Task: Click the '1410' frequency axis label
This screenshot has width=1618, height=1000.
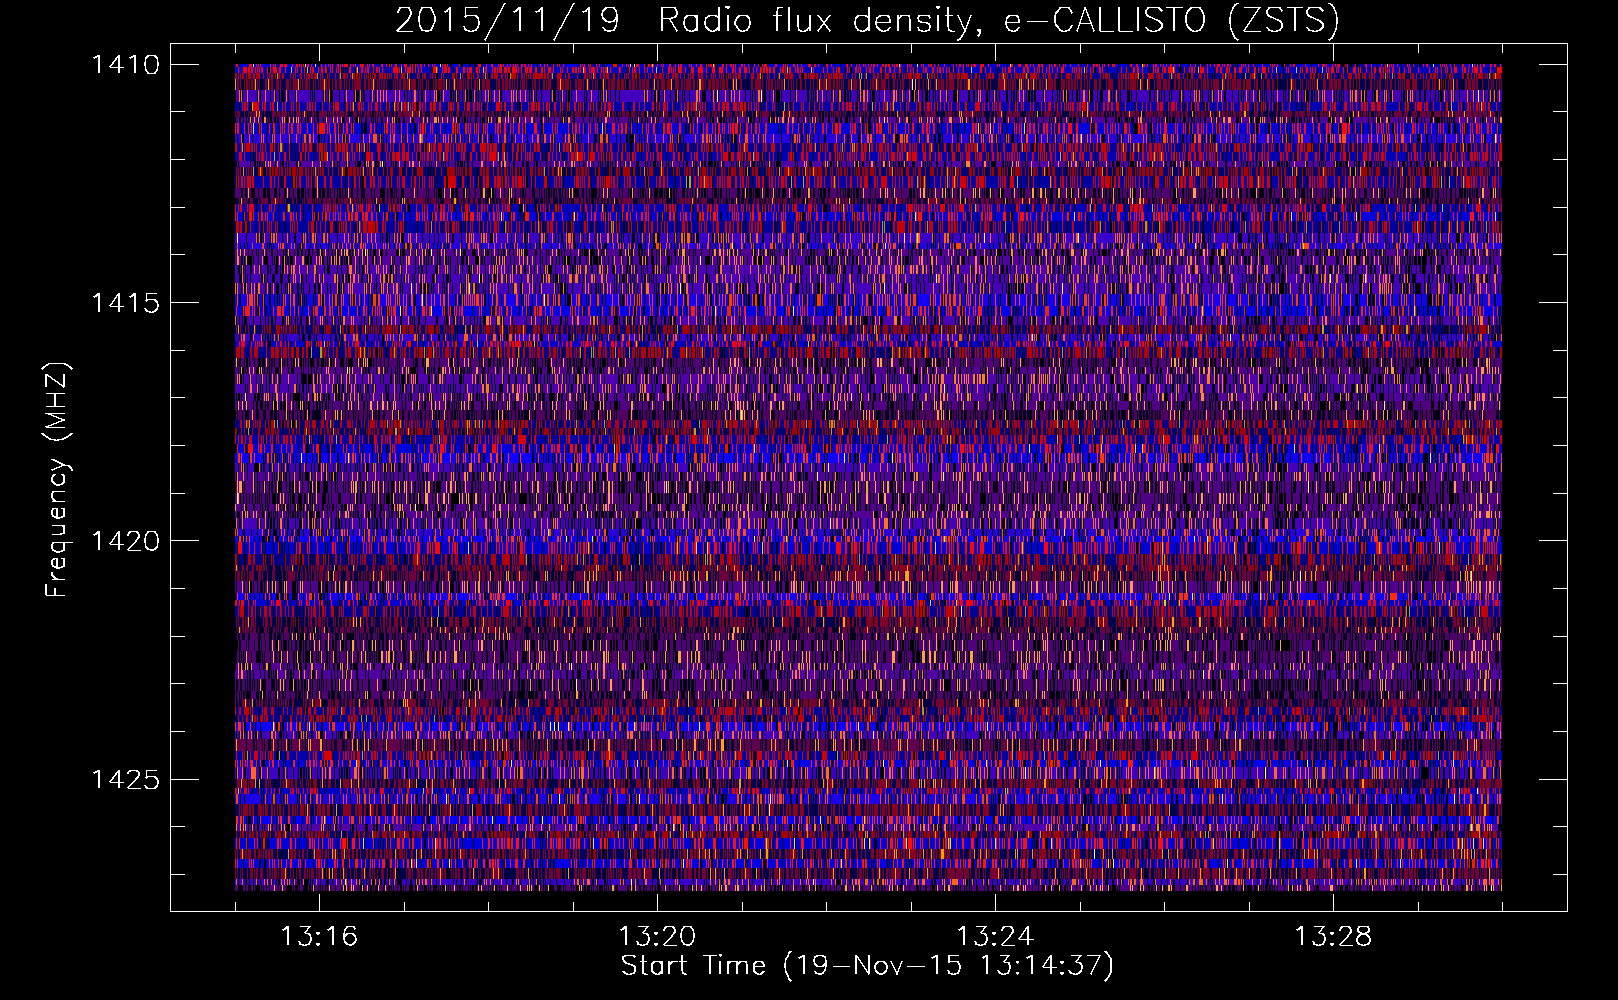Action: pyautogui.click(x=125, y=65)
